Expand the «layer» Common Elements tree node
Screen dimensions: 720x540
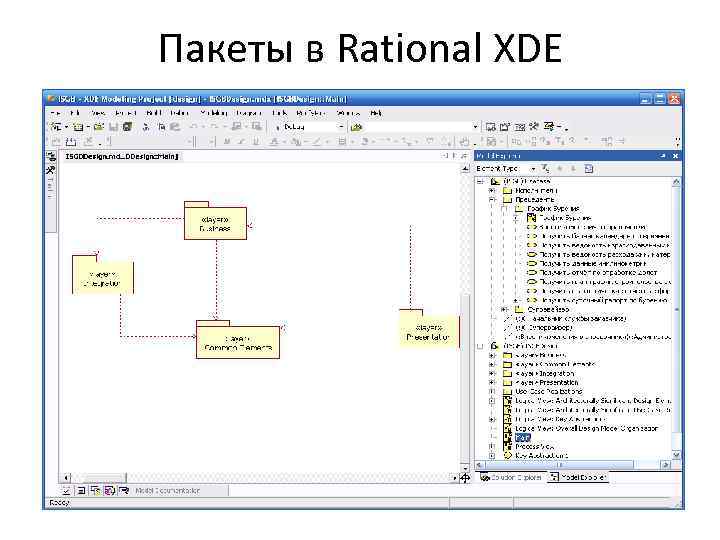pos(492,365)
